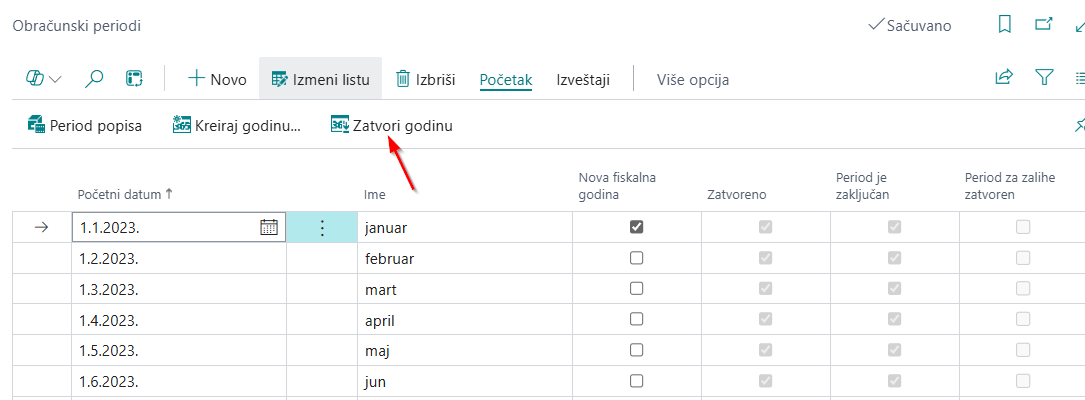Switch to the Početak tab
The width and height of the screenshot is (1085, 400).
[x=506, y=80]
